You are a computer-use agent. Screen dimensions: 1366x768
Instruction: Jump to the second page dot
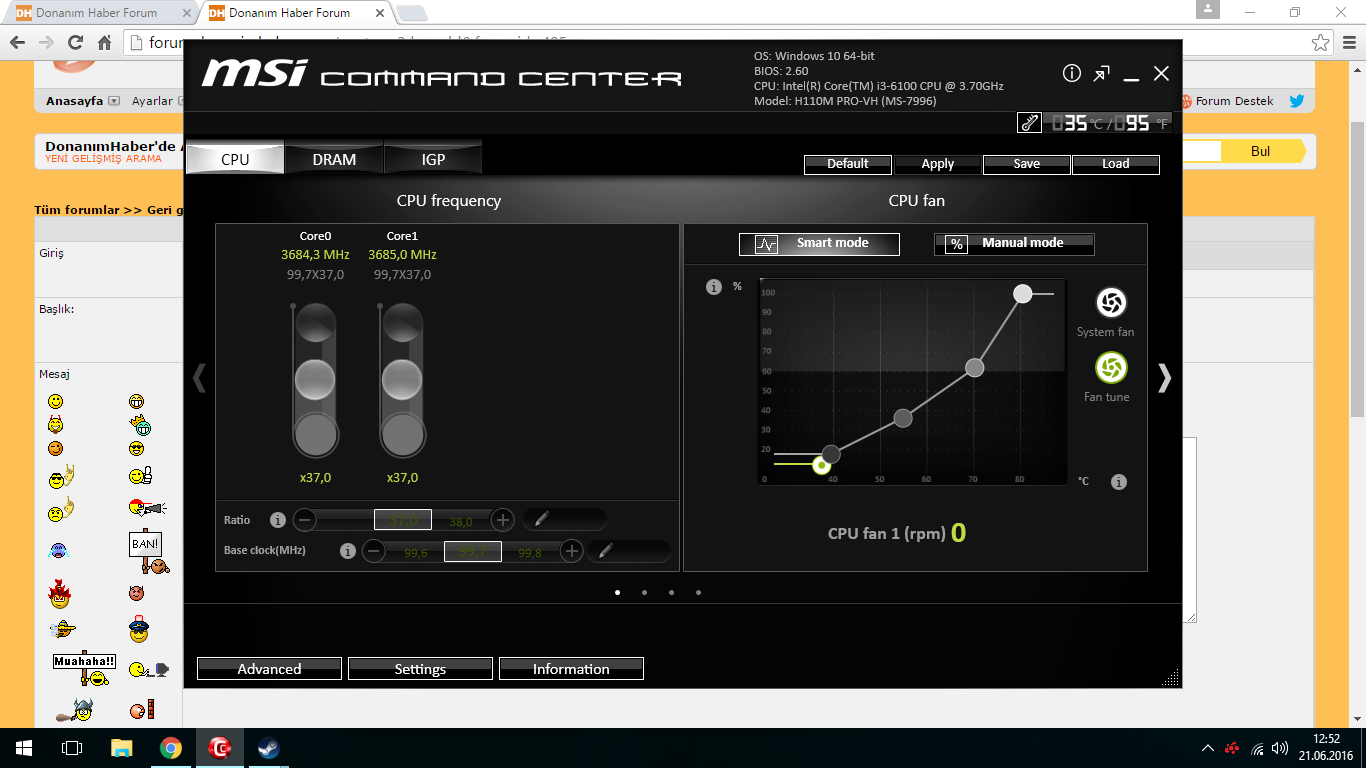click(644, 592)
